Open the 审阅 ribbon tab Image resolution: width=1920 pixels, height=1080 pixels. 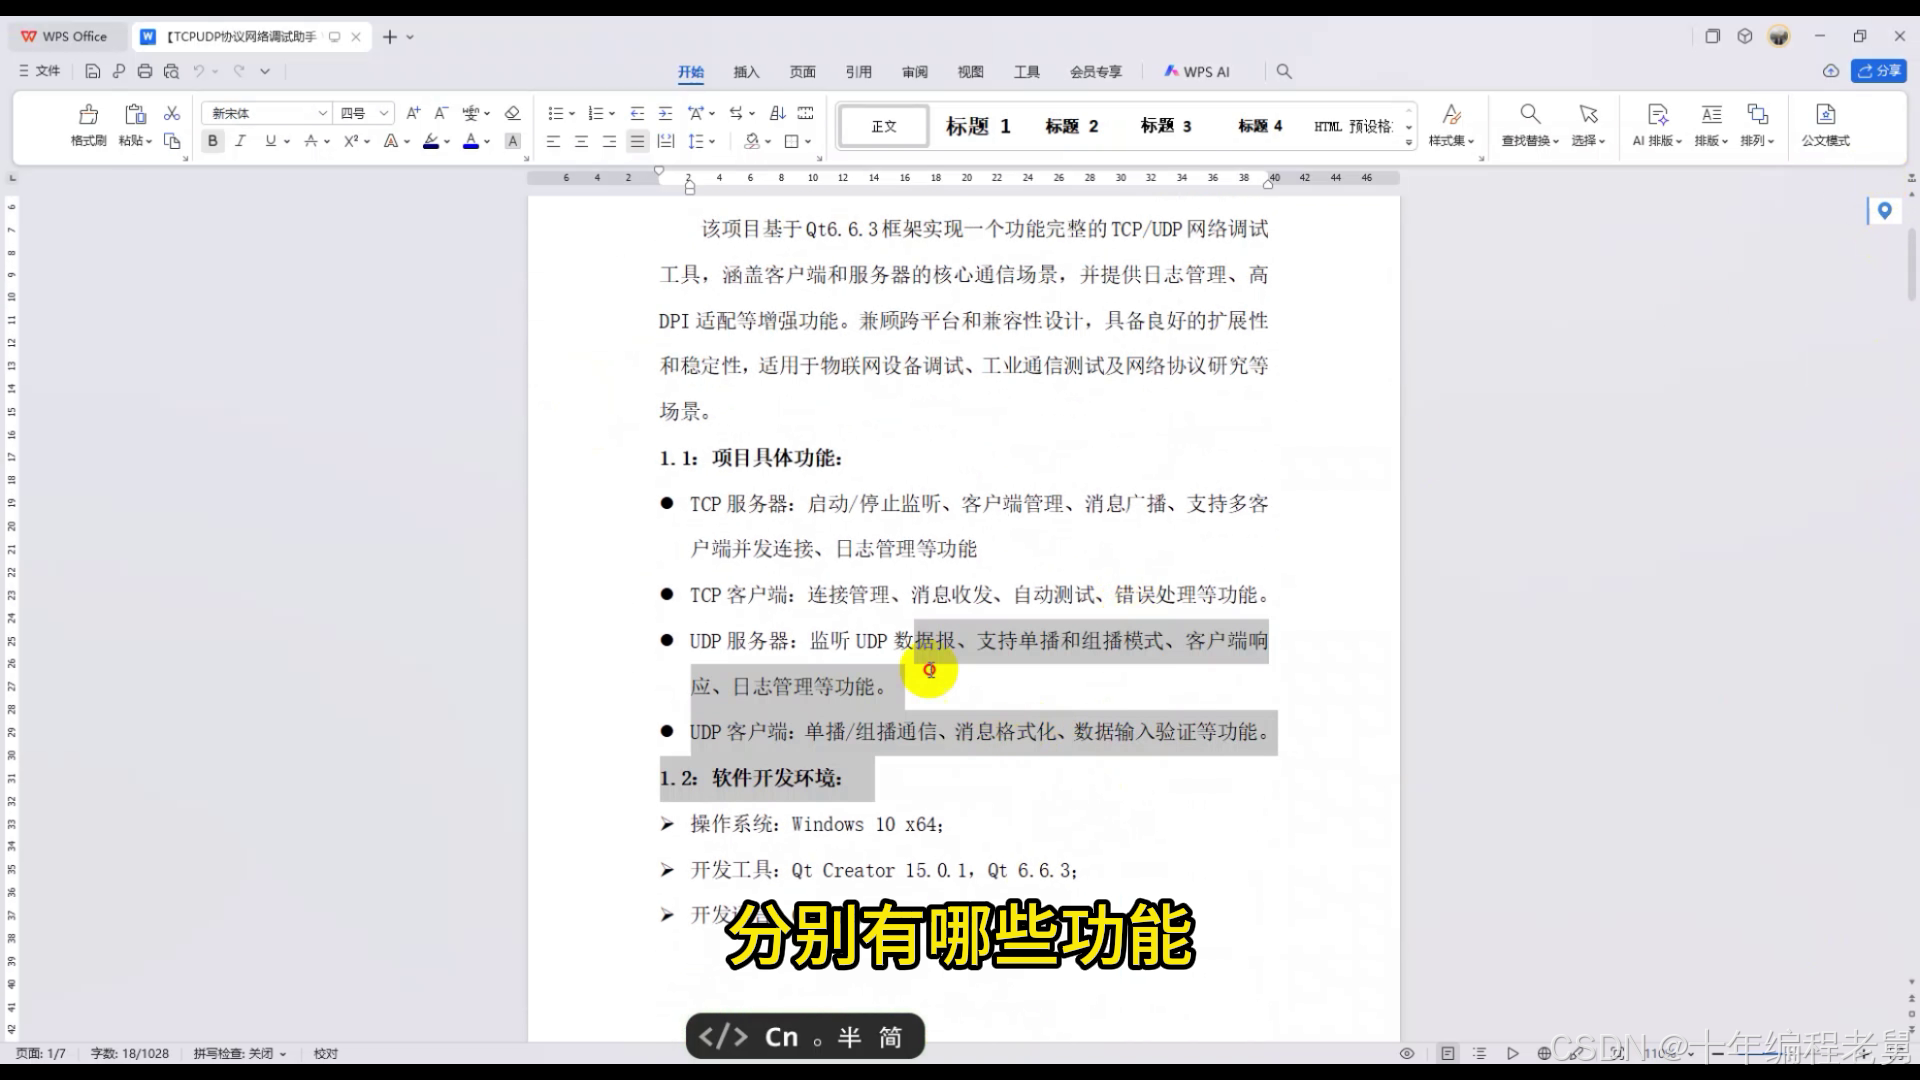[914, 72]
